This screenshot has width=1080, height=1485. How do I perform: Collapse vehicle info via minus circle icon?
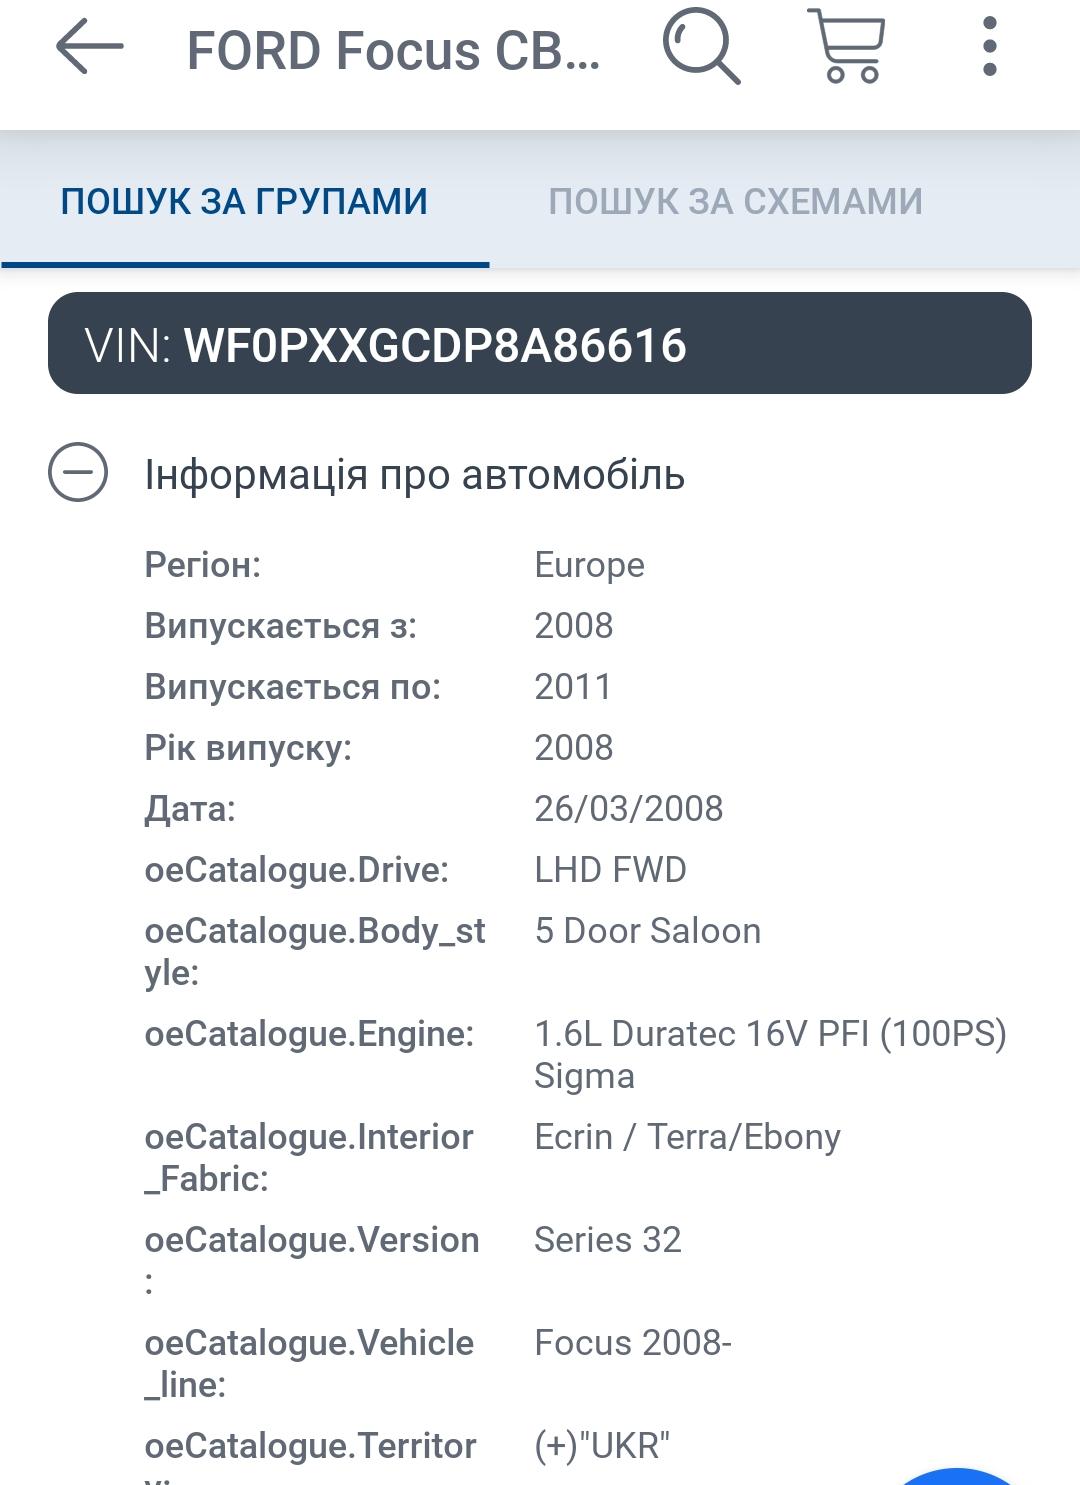[x=78, y=472]
